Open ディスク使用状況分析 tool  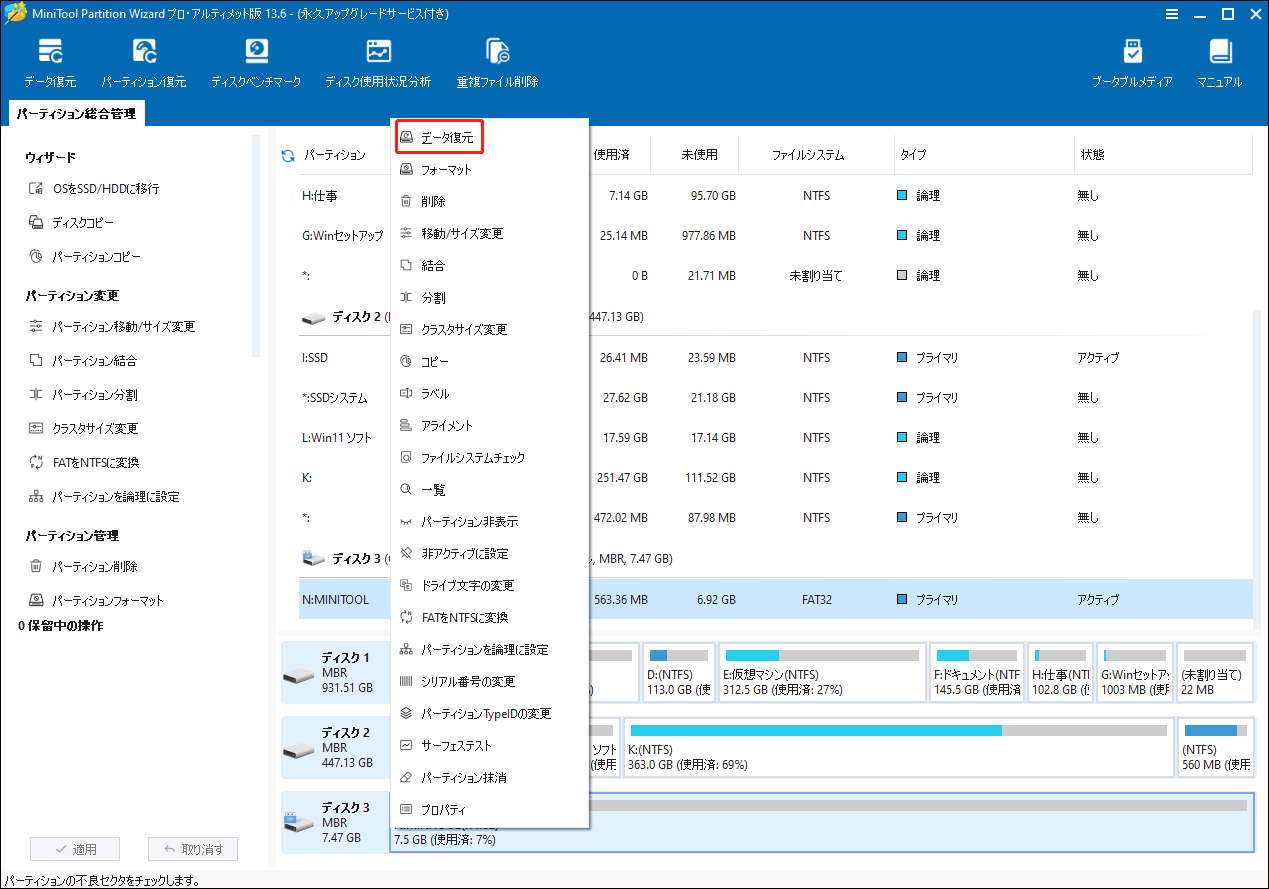[378, 64]
